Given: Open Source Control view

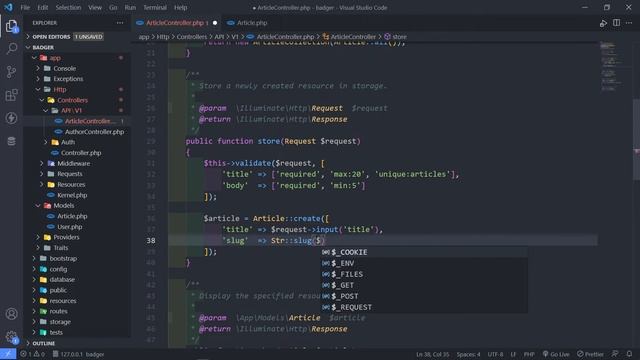Looking at the screenshot, I should tap(11, 72).
